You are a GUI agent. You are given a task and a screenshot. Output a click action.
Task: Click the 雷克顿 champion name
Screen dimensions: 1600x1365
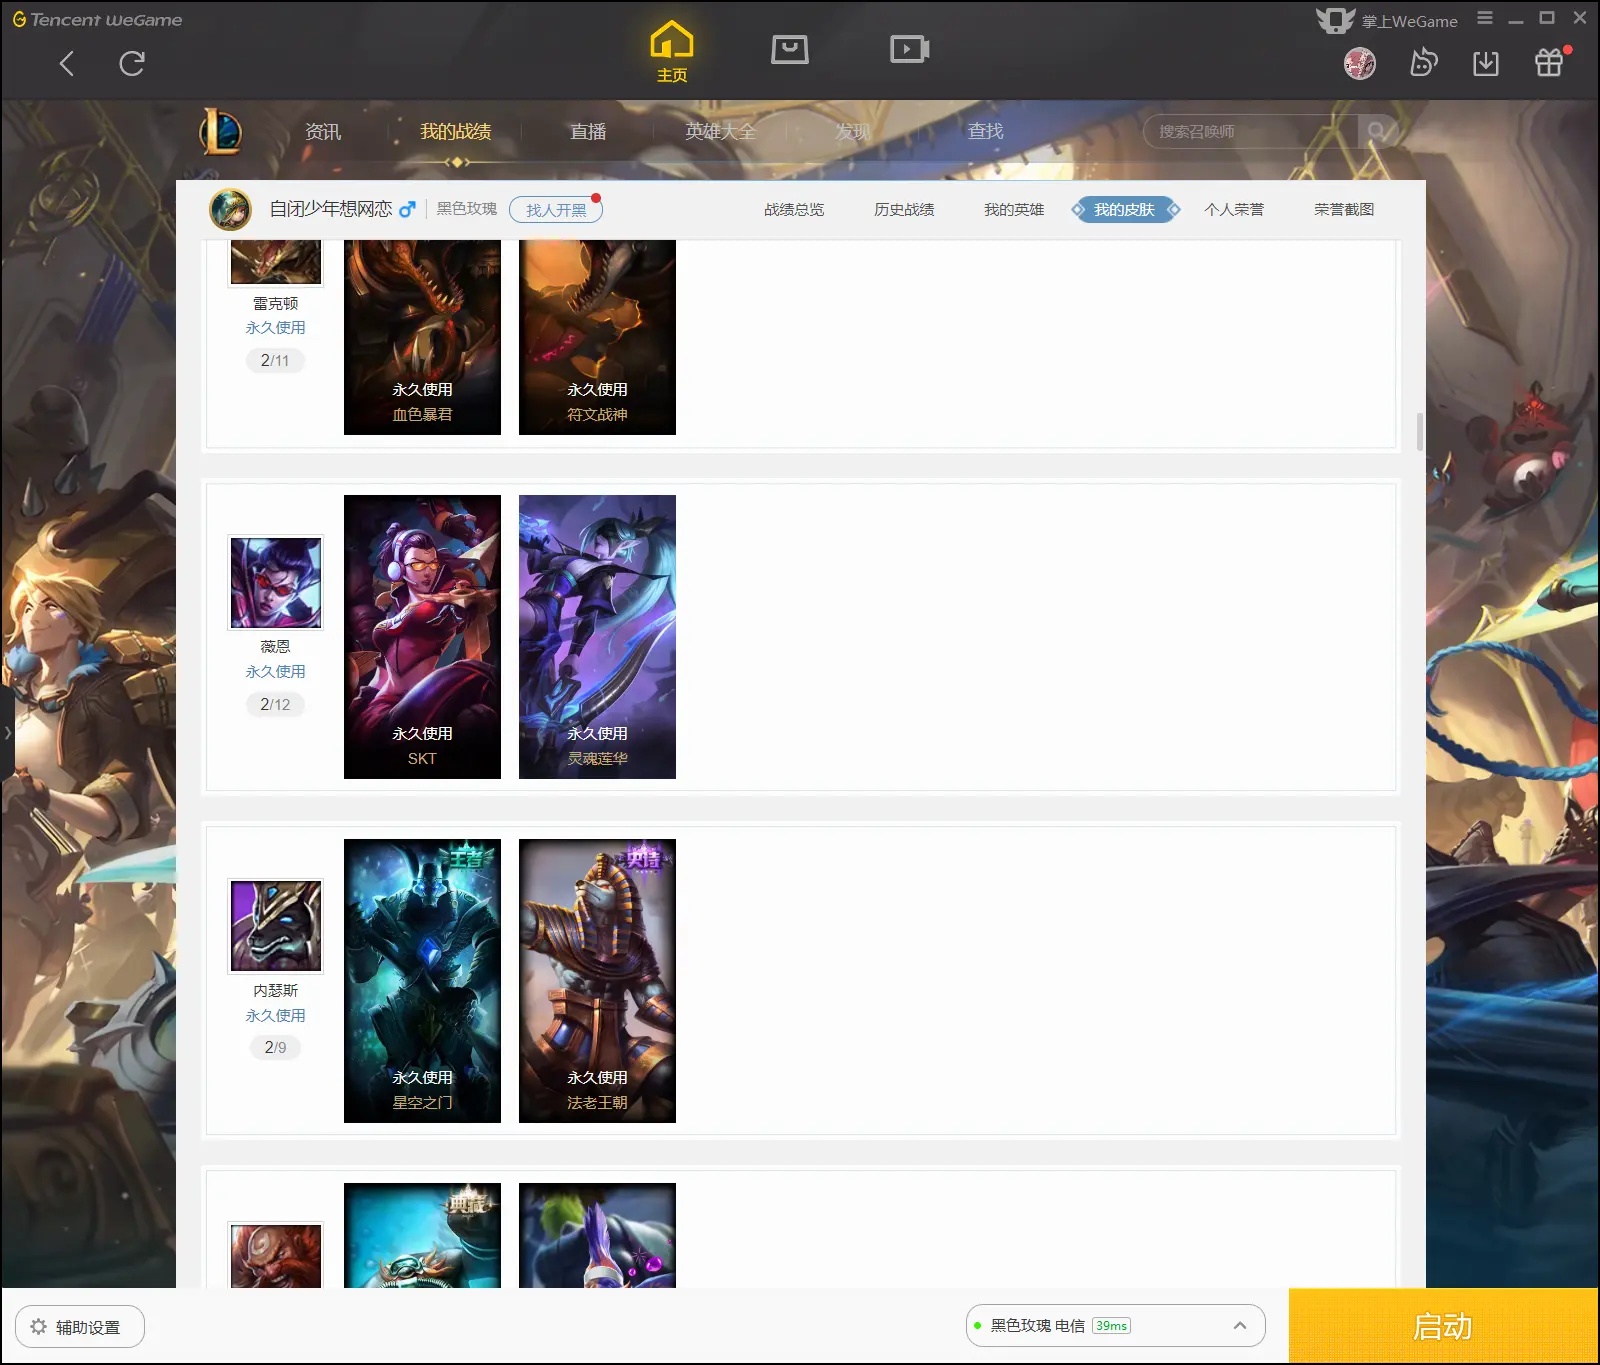pos(275,303)
